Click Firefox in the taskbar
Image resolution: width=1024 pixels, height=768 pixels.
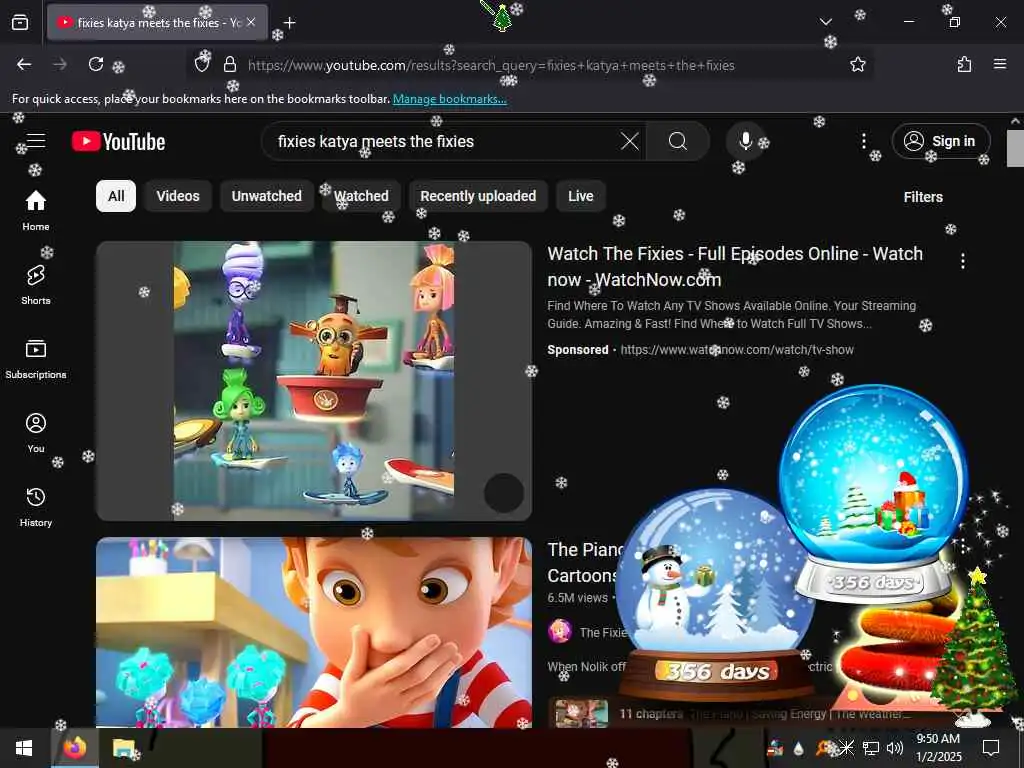click(x=74, y=748)
